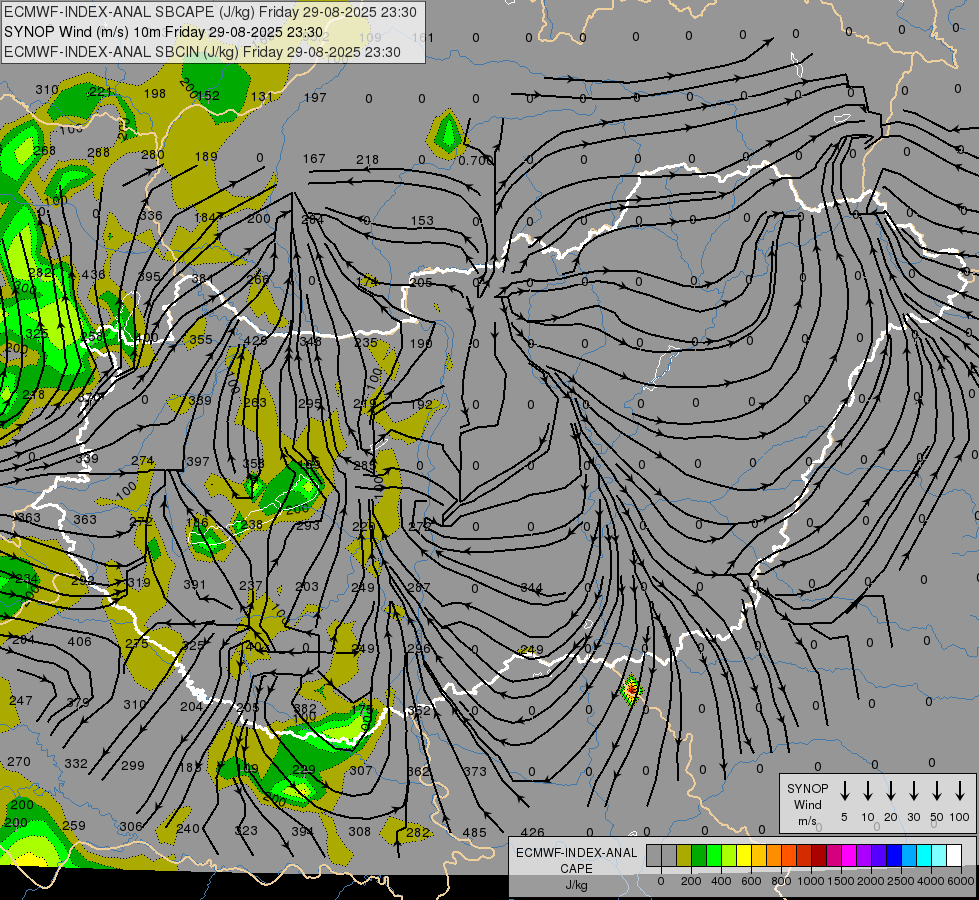The image size is (979, 900).
Task: Click the '259' value on the map
Action: point(74,825)
